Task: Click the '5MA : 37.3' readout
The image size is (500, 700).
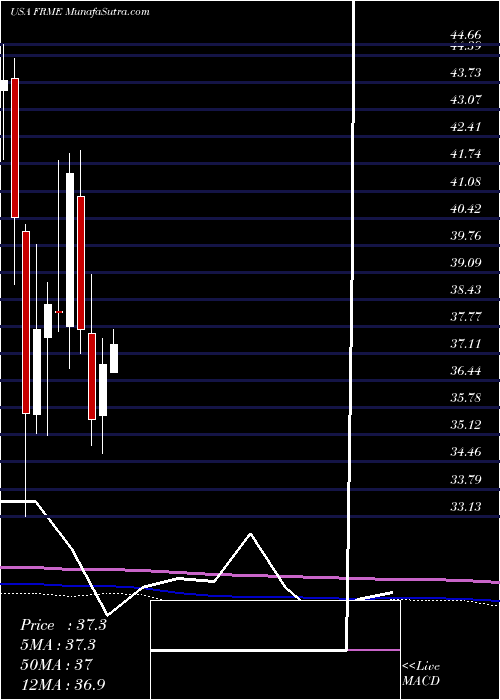Action: tap(58, 645)
